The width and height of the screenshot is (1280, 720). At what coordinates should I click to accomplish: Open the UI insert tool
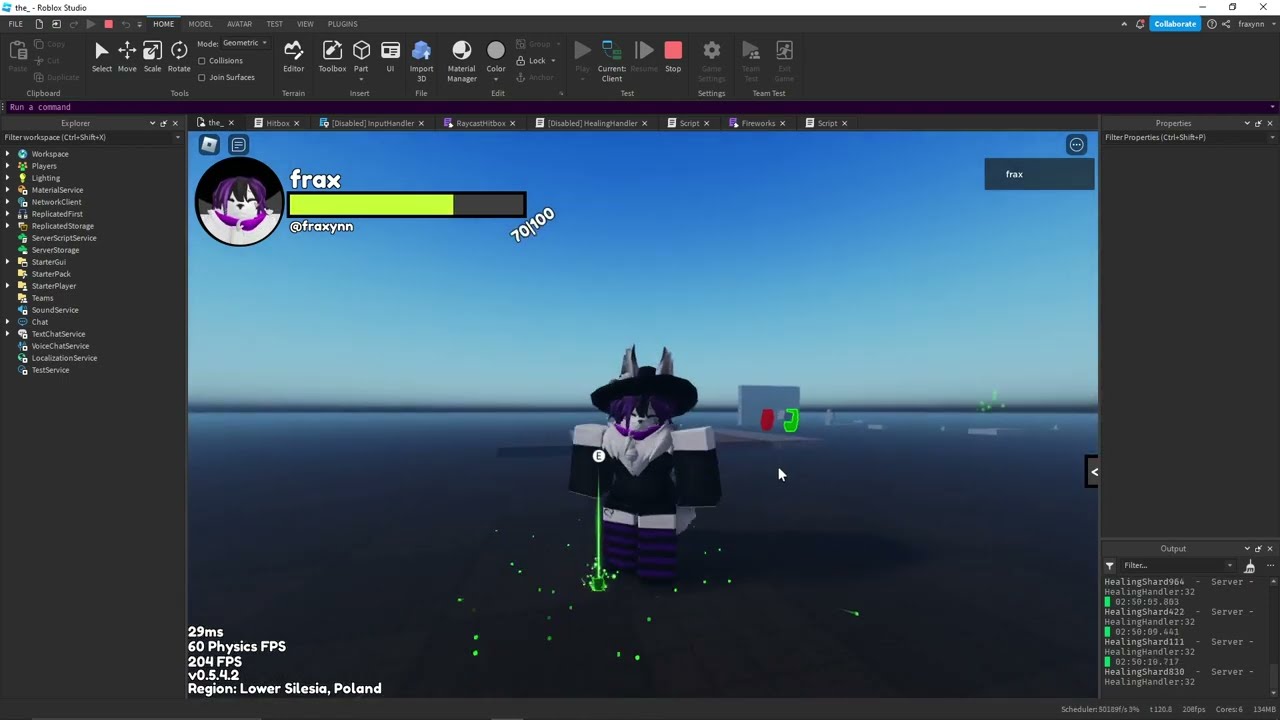pyautogui.click(x=390, y=57)
